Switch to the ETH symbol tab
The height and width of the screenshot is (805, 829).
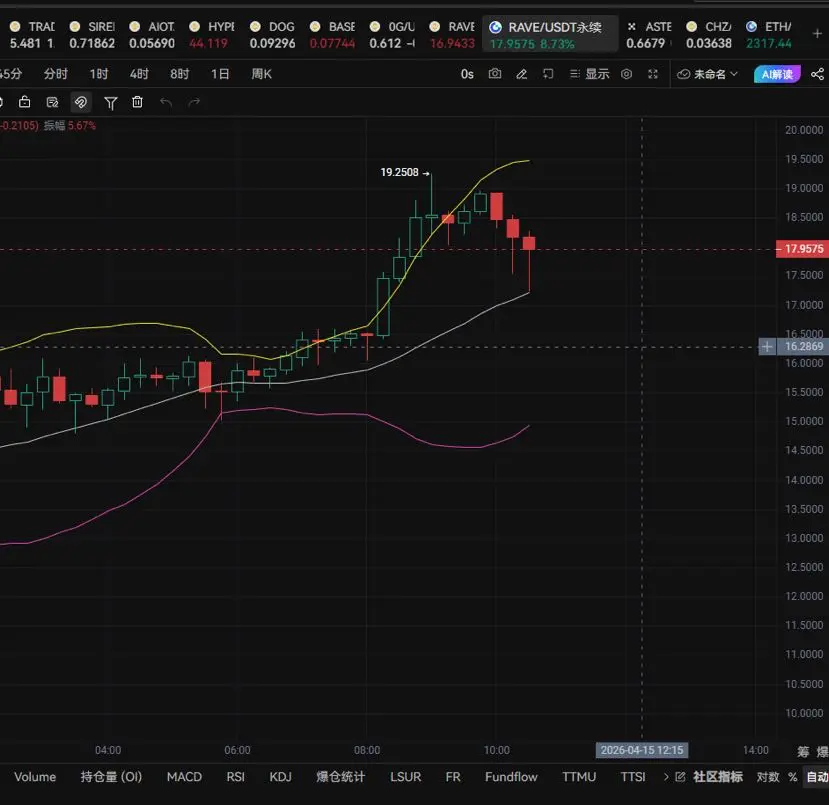(x=769, y=34)
